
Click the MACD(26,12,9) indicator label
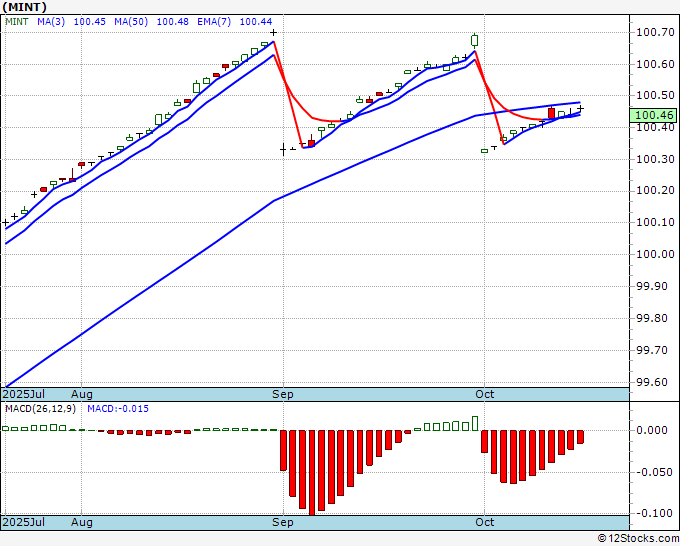tap(40, 409)
